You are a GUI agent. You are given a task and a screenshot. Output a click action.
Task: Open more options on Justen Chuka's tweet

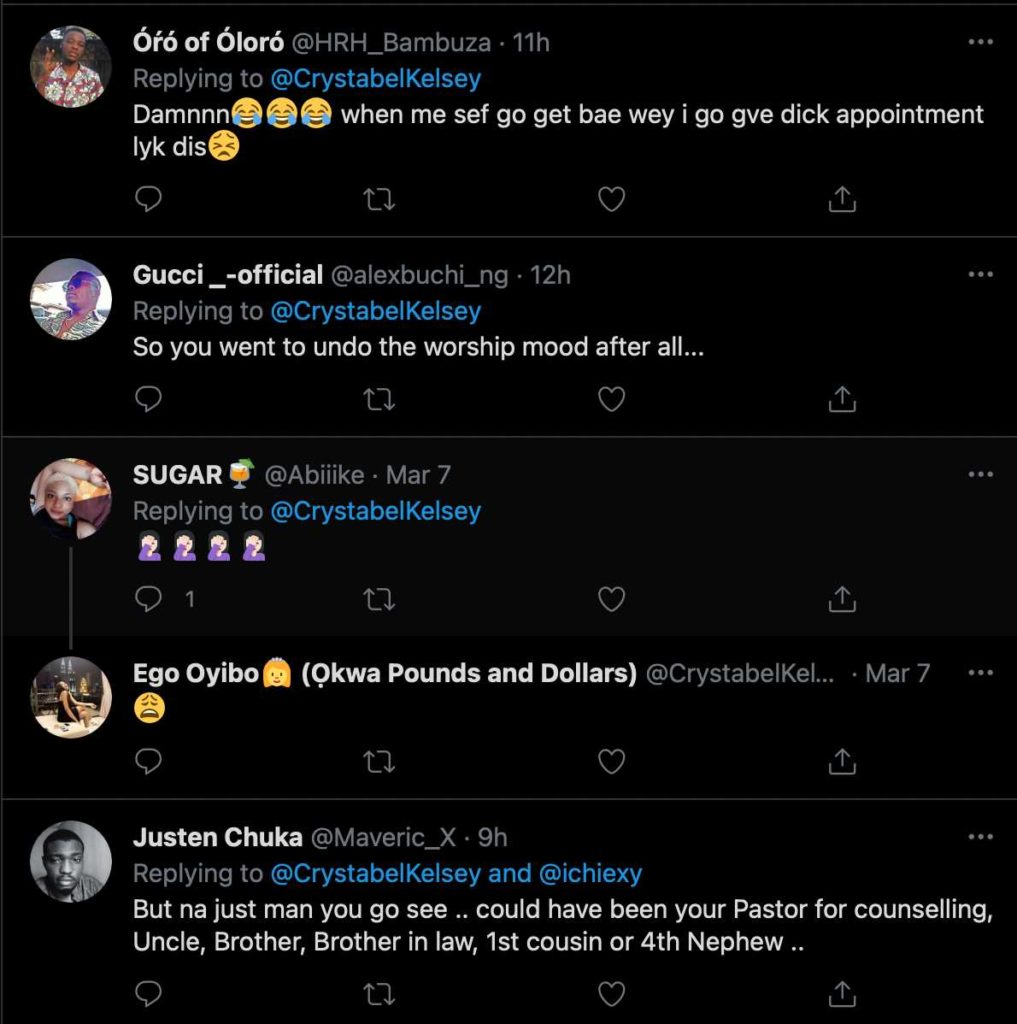click(x=981, y=837)
